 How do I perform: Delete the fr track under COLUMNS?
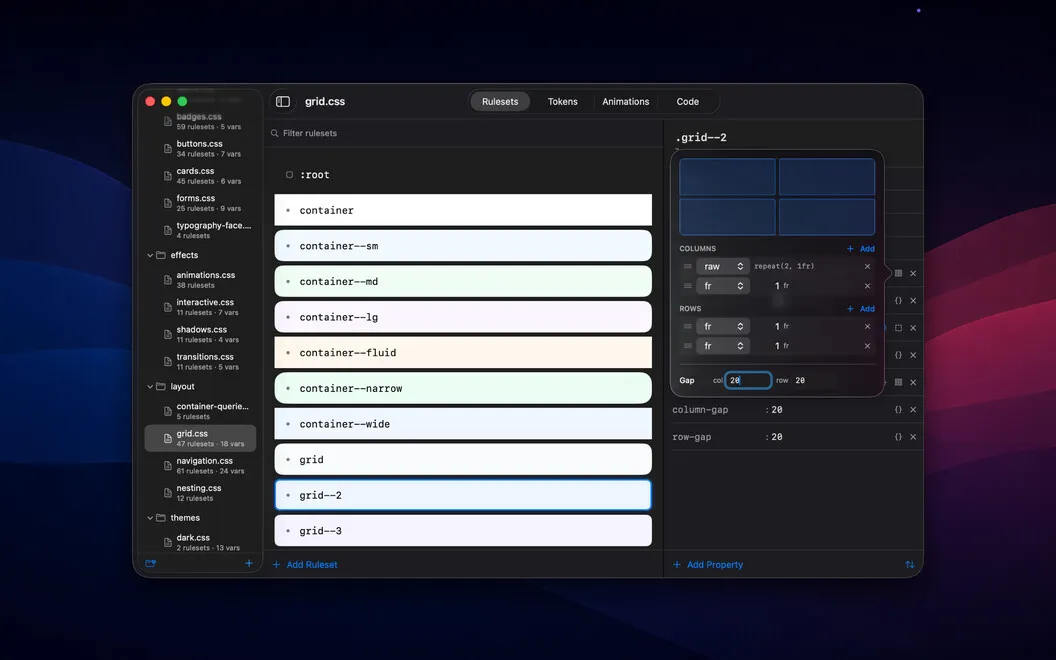(867, 286)
